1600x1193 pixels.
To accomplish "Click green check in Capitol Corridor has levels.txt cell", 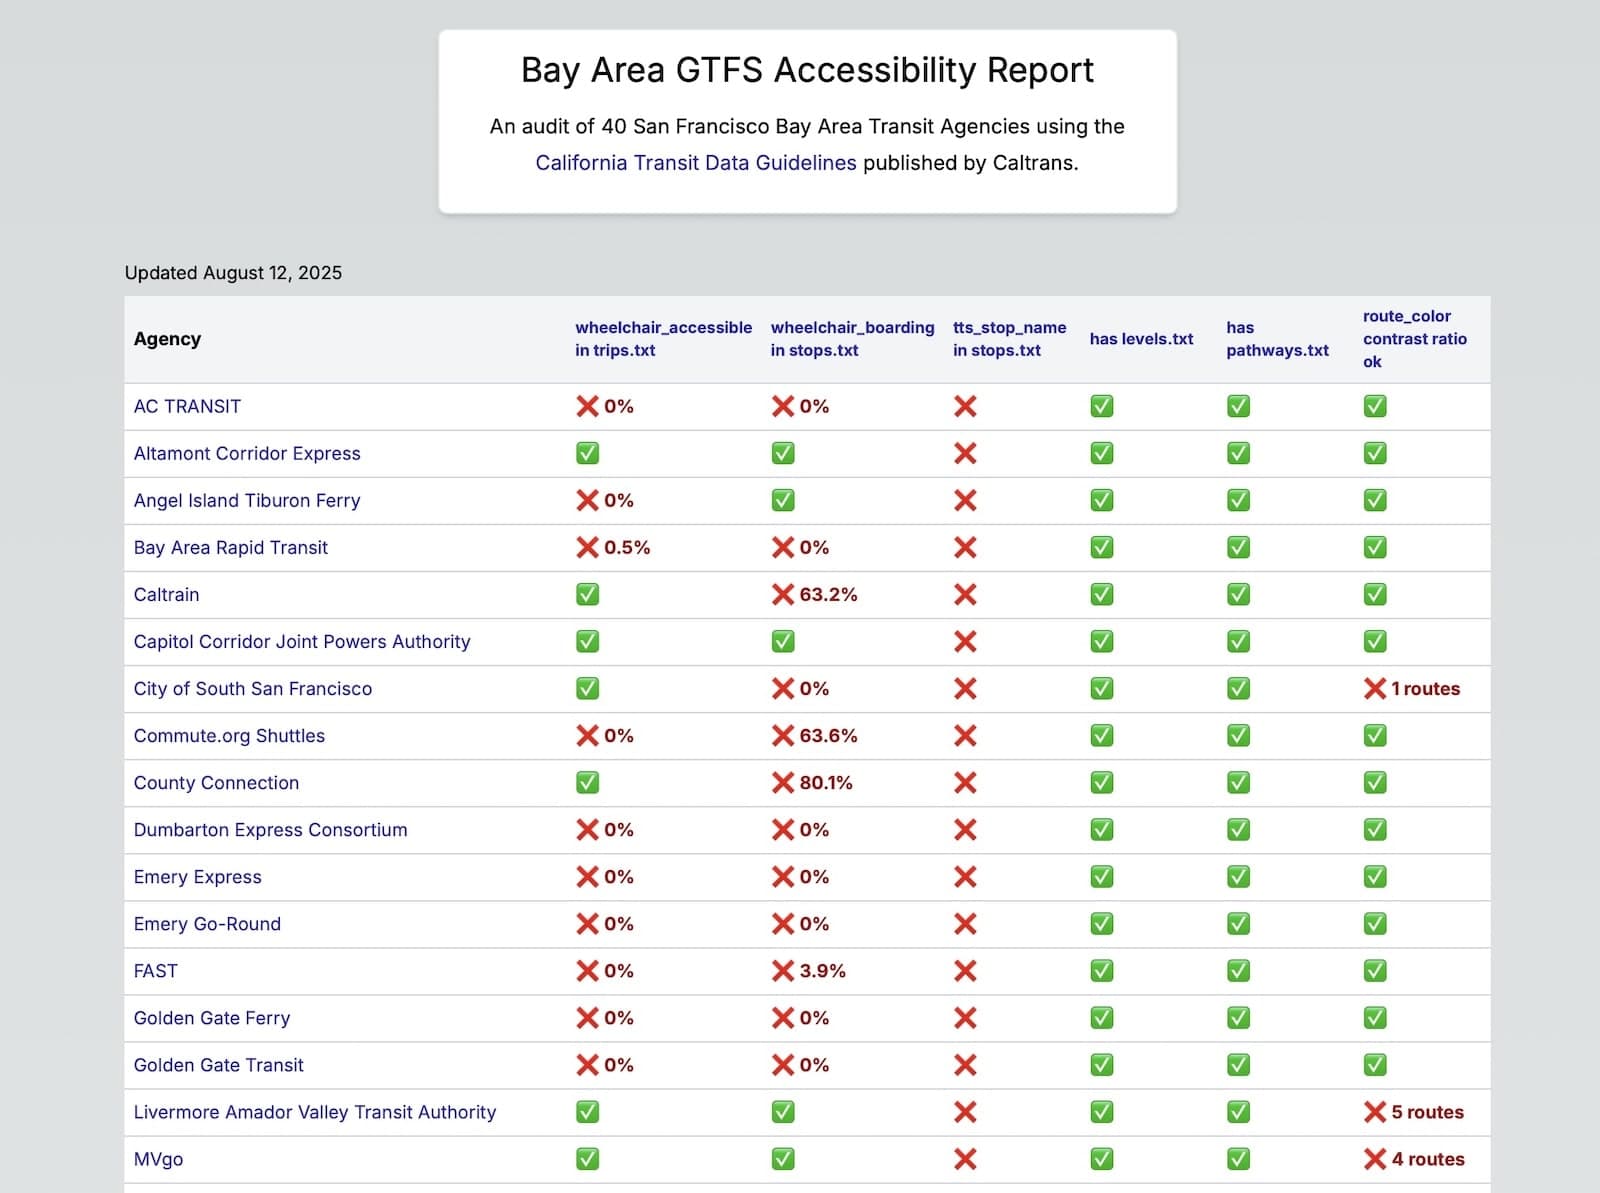I will tap(1101, 641).
